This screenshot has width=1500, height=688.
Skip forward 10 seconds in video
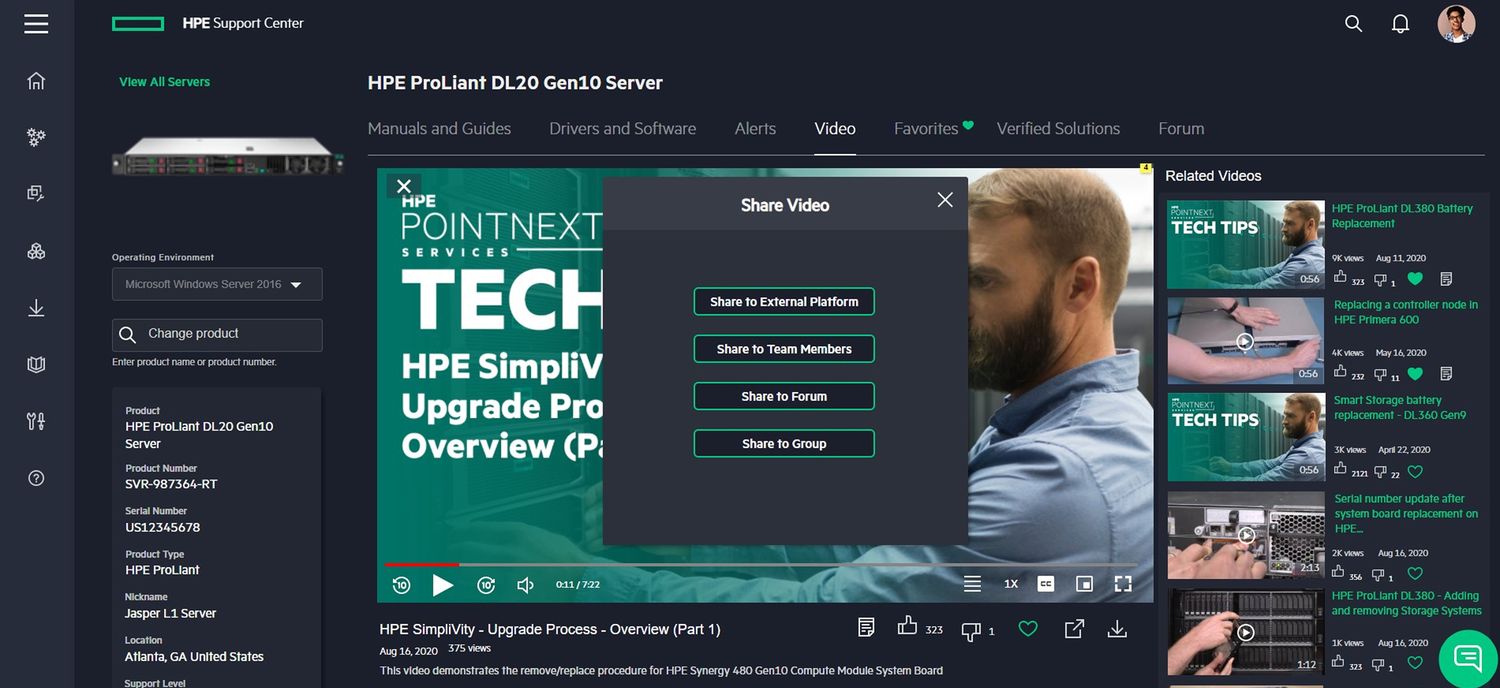tap(486, 585)
